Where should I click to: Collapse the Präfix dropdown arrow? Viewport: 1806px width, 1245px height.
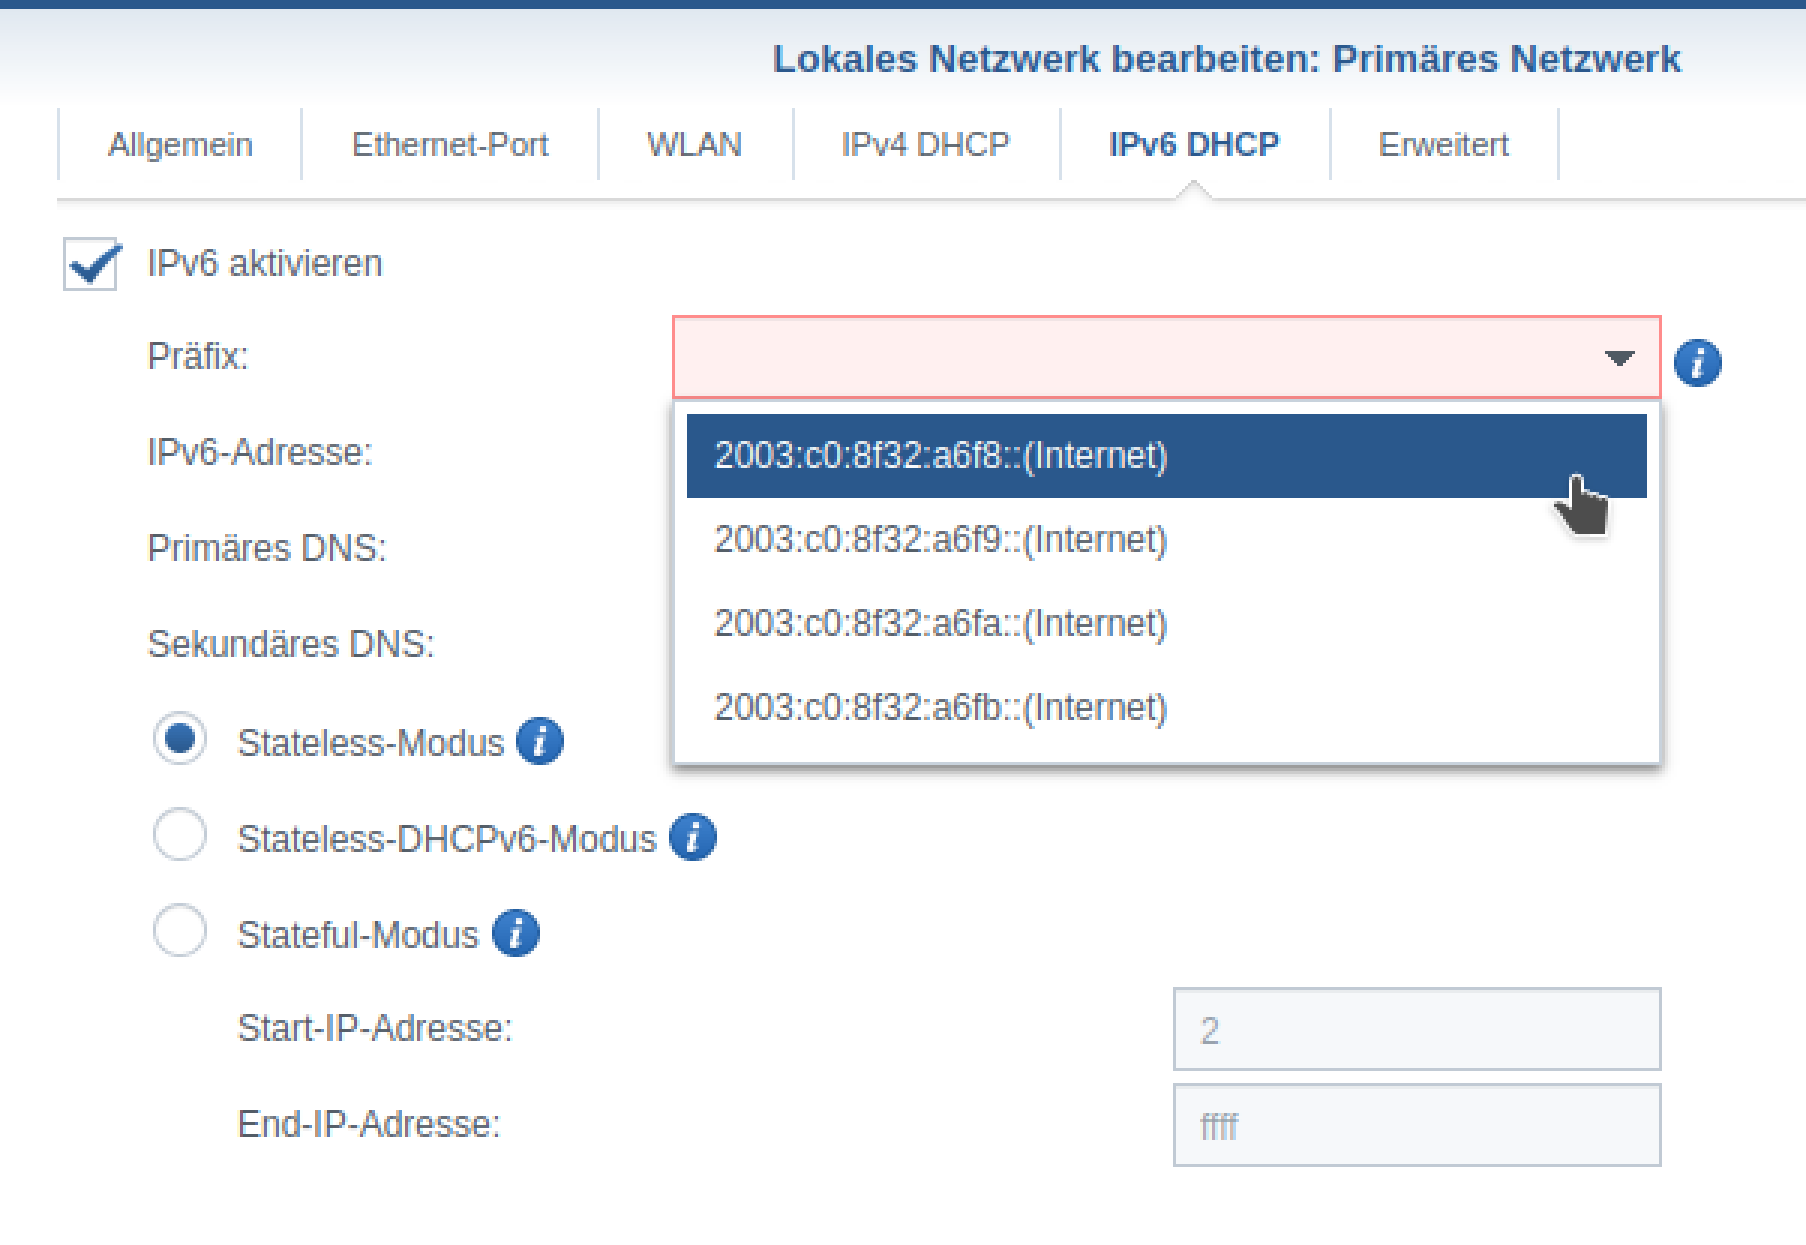pos(1619,358)
